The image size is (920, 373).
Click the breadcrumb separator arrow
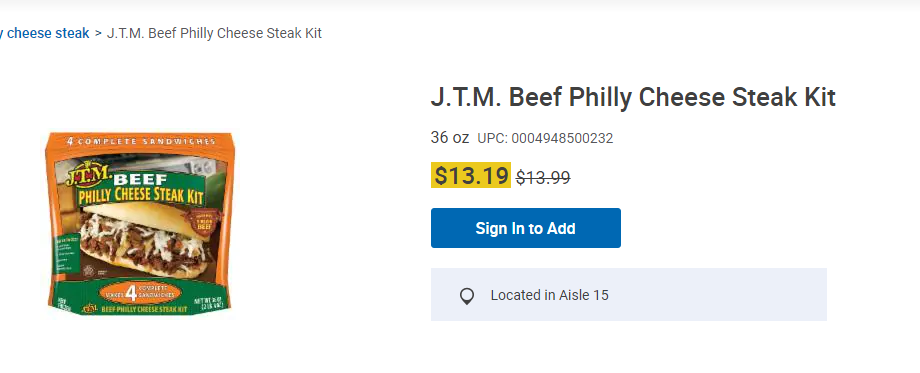coord(98,33)
